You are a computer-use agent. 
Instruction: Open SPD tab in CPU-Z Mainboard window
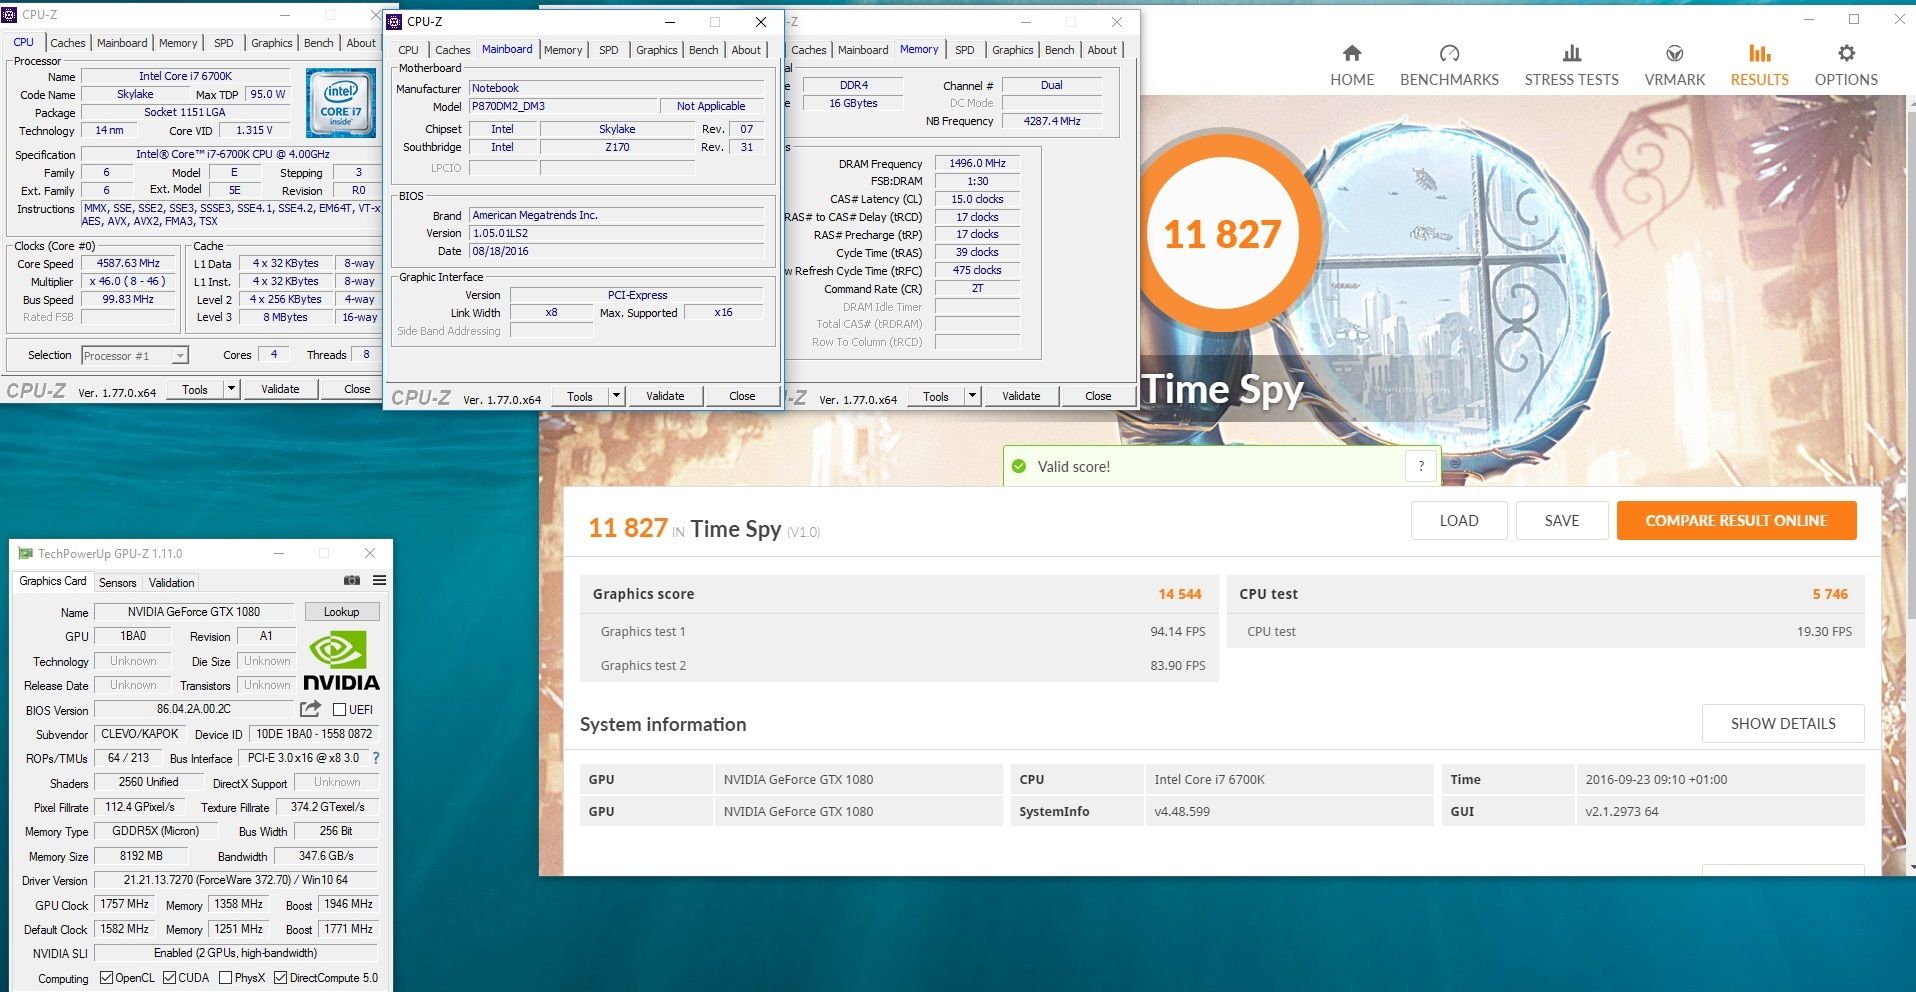[609, 50]
